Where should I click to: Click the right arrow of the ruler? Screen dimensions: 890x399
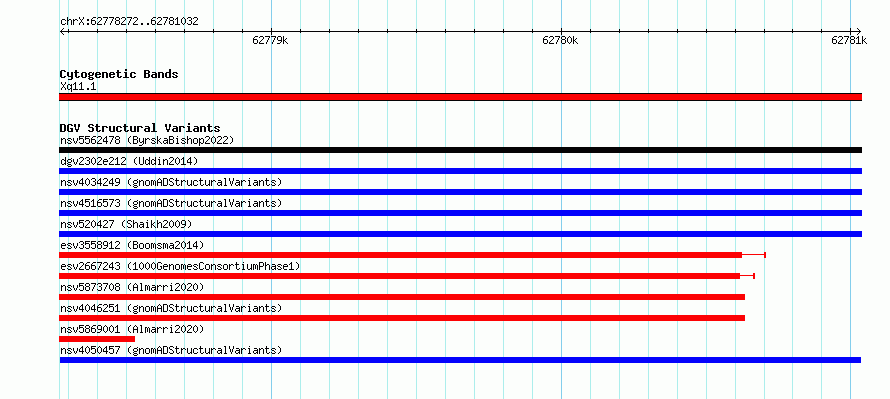click(858, 31)
